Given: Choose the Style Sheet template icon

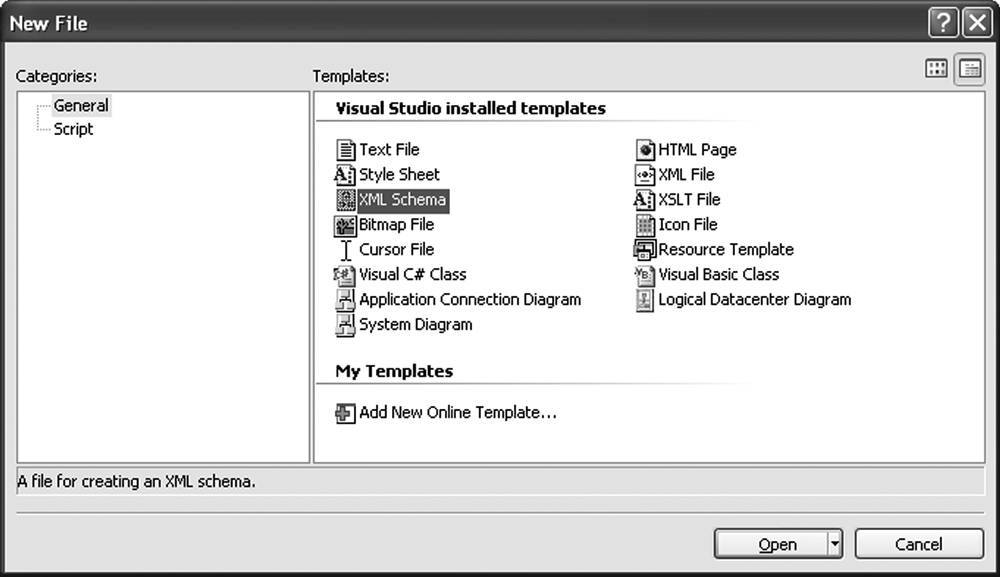Looking at the screenshot, I should click(x=345, y=175).
